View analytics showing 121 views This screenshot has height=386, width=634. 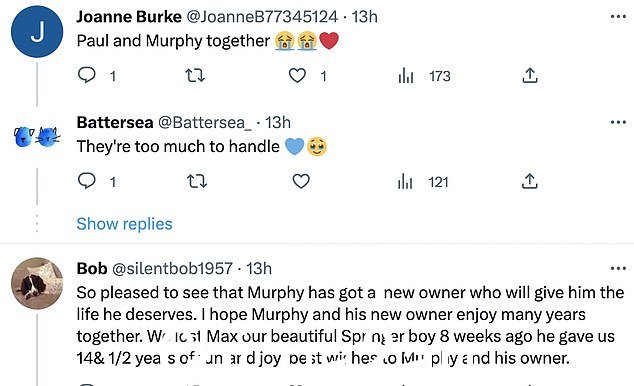pos(423,182)
